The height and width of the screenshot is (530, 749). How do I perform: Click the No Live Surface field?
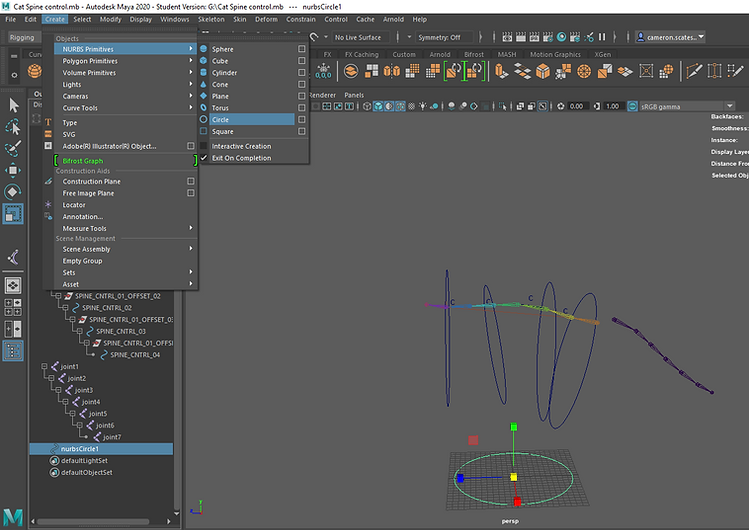click(x=361, y=37)
